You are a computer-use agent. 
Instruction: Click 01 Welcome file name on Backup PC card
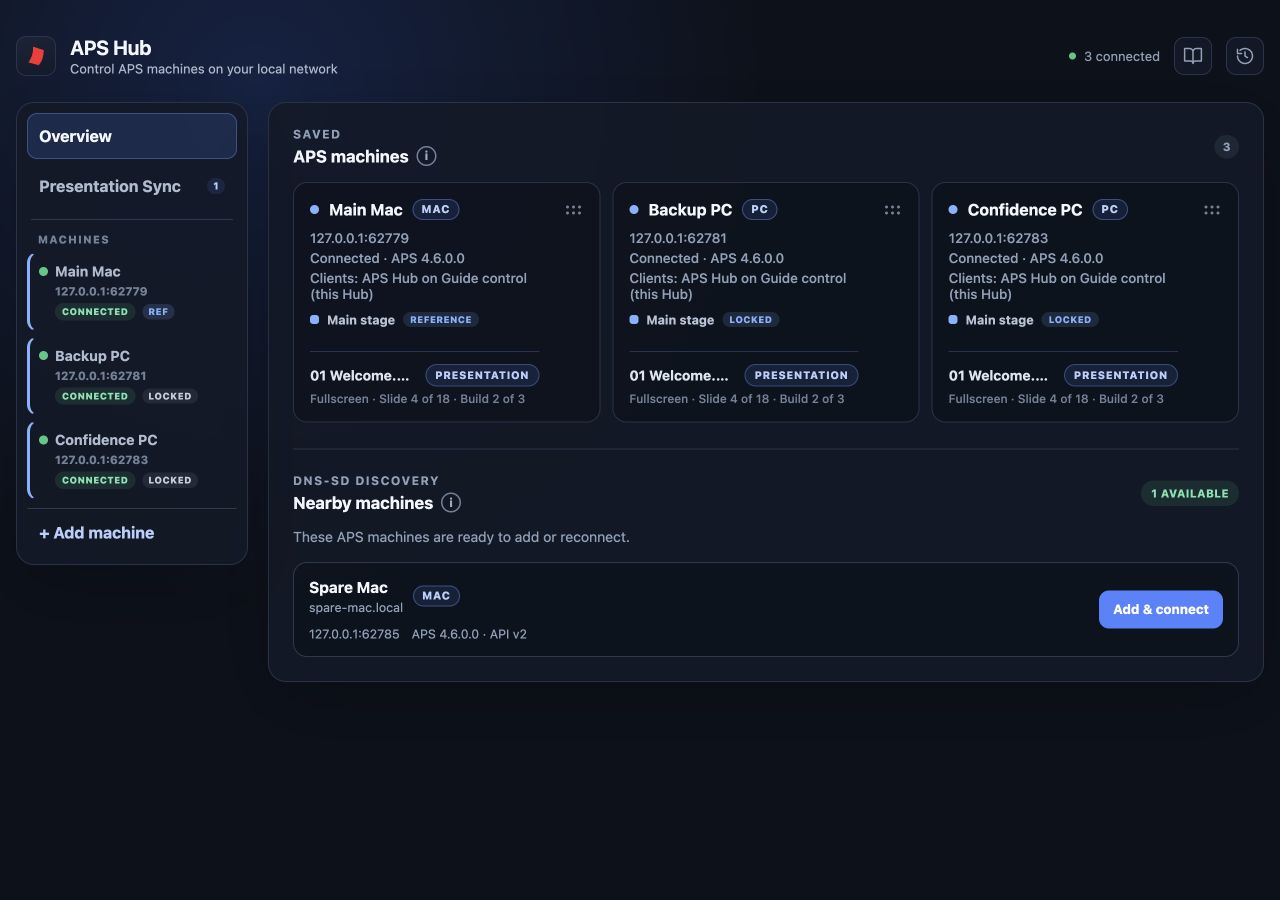pyautogui.click(x=679, y=376)
